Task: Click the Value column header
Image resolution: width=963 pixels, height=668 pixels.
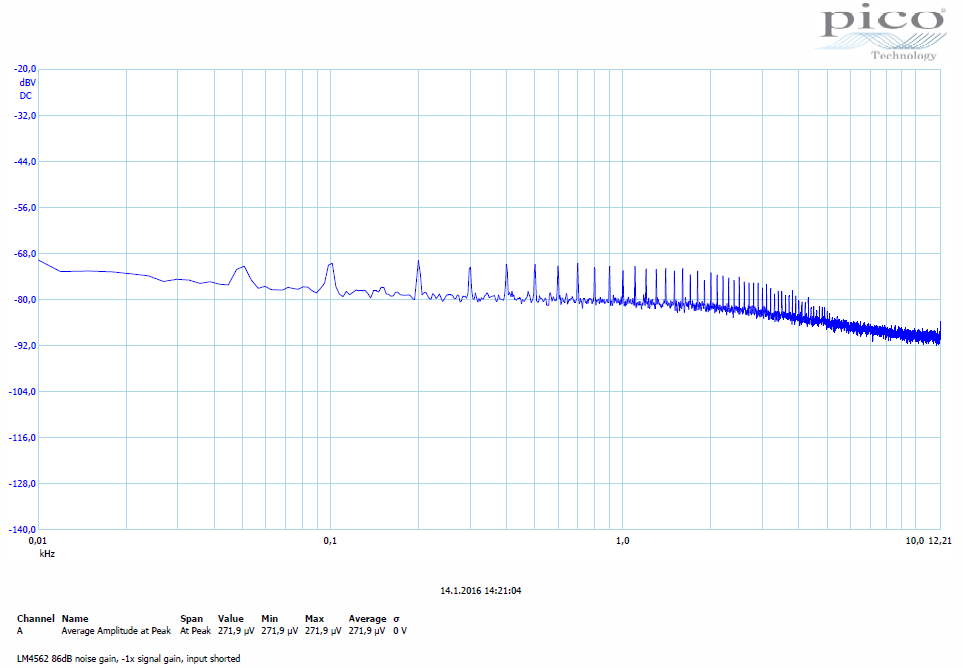Action: point(231,619)
